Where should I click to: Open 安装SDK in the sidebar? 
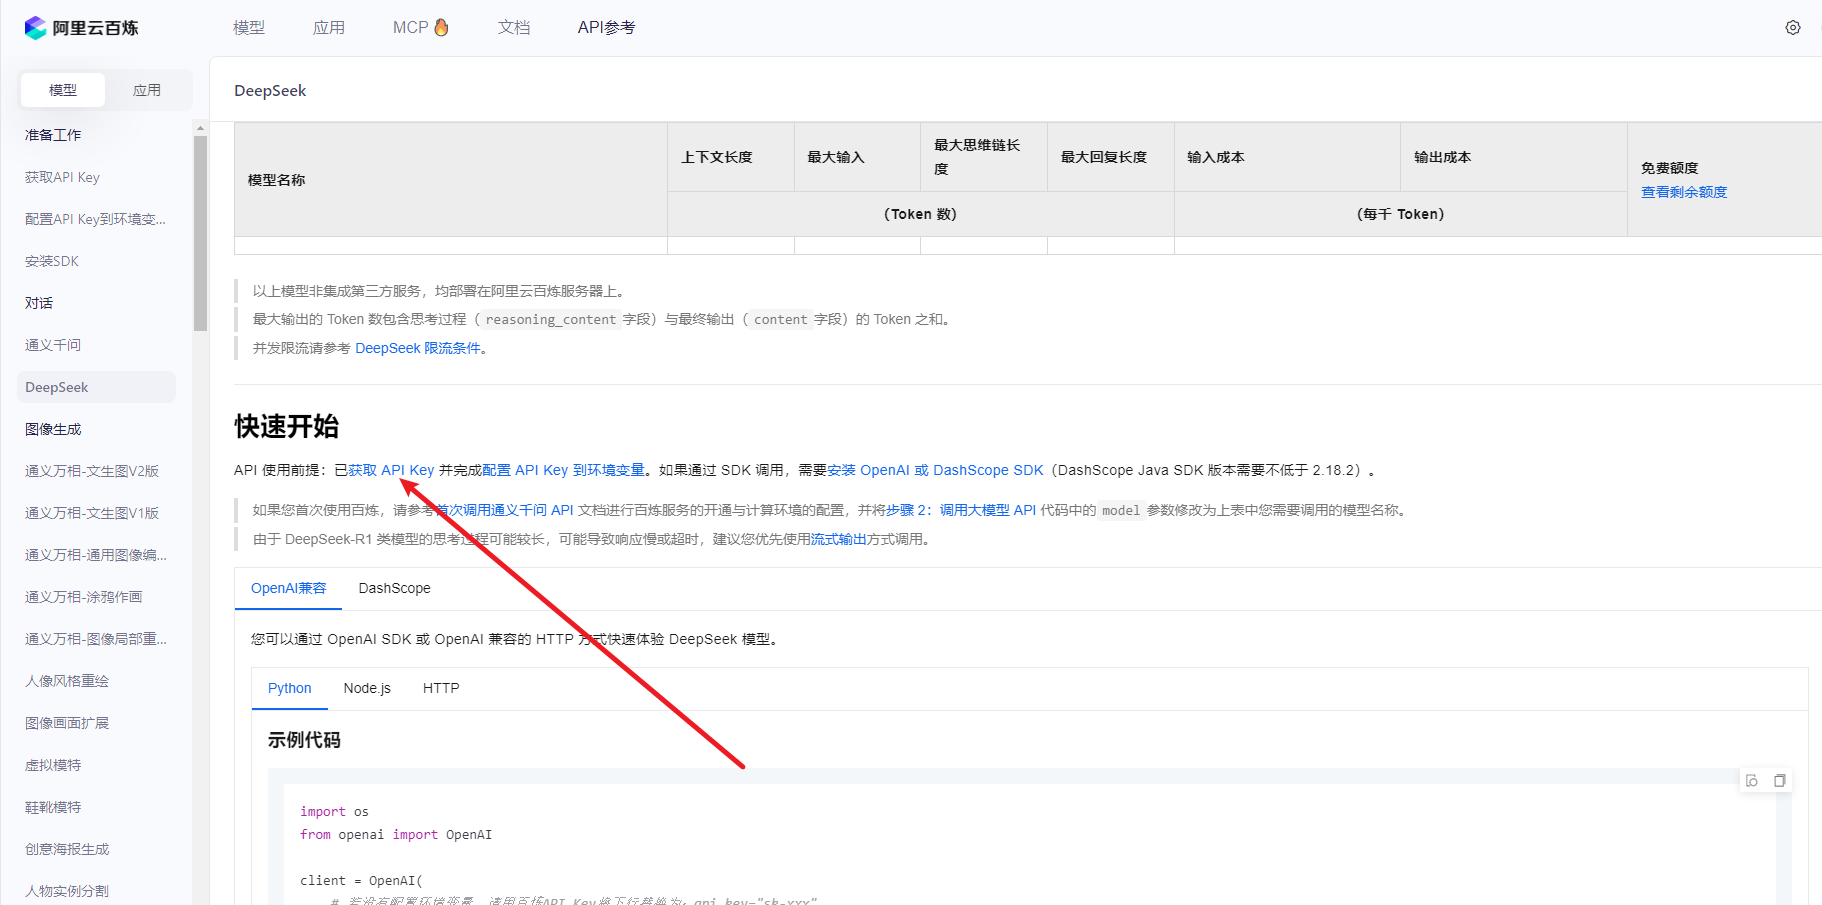coord(52,261)
